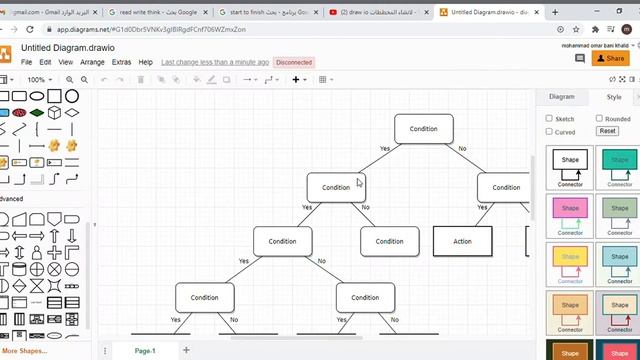Click the line color pencil icon
This screenshot has width=640, height=360.
pyautogui.click(x=211, y=80)
